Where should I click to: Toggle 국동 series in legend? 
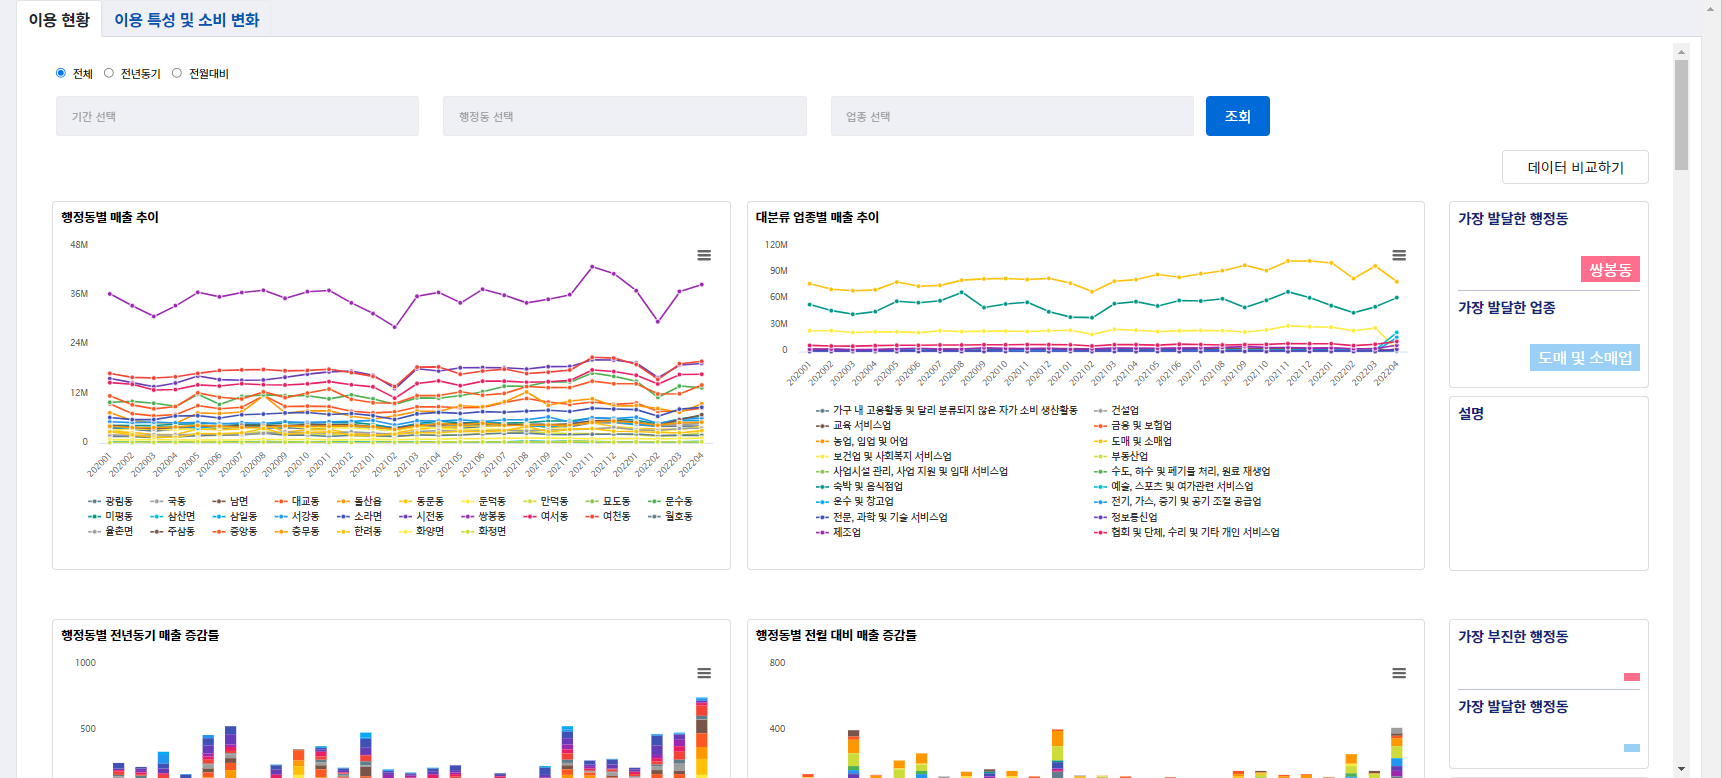coord(169,501)
